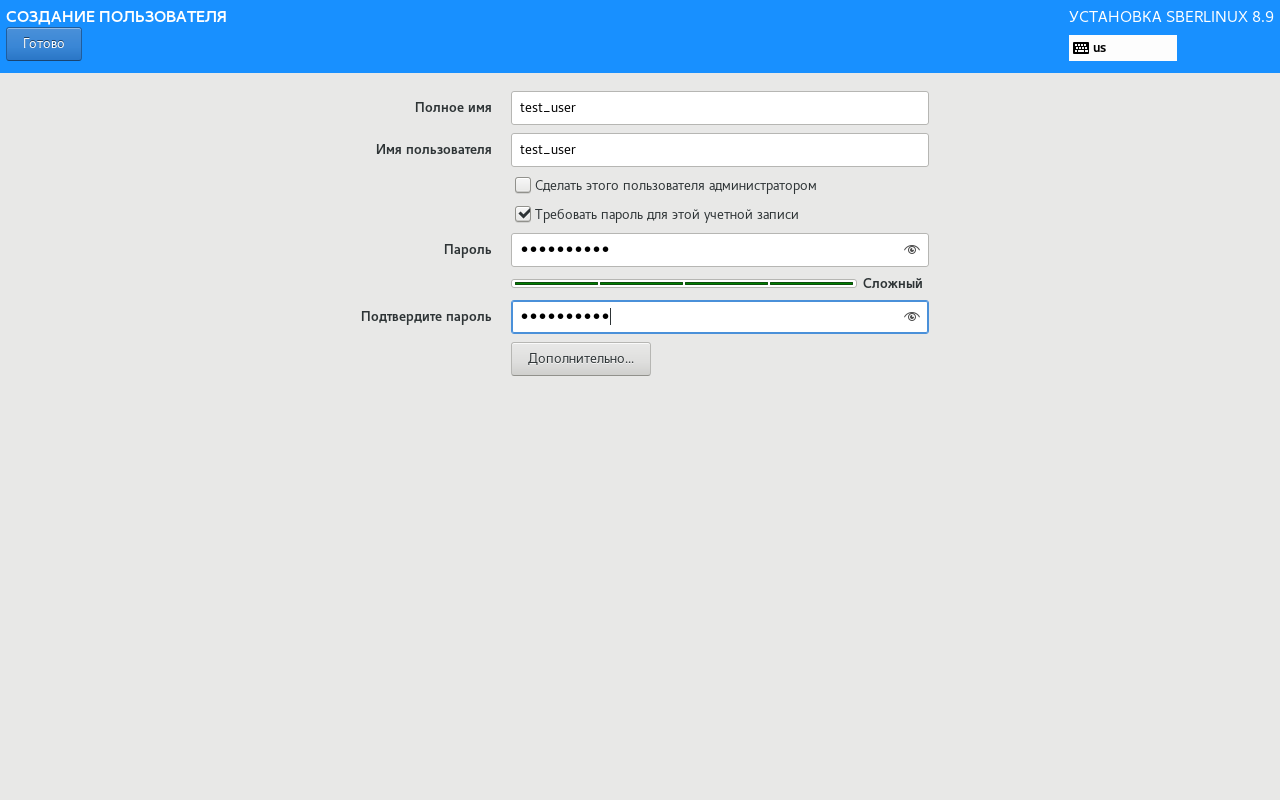Click the Пароль label text

(x=467, y=250)
